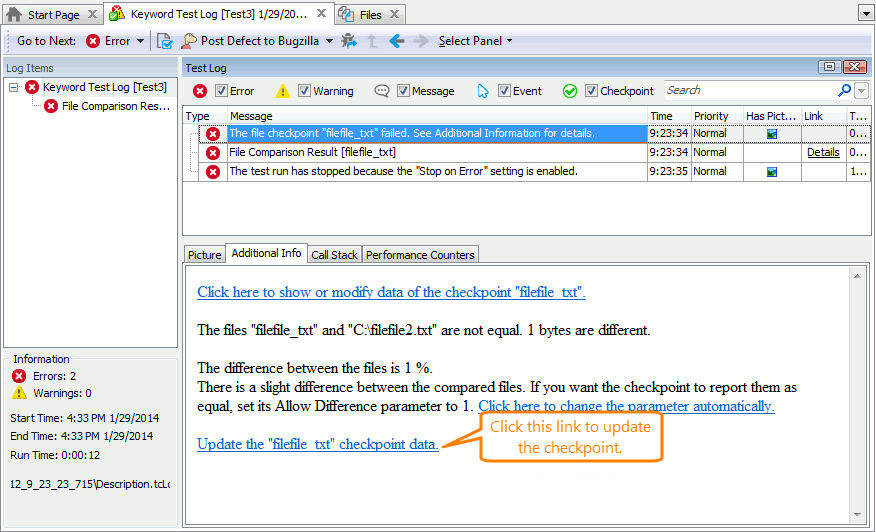Open the search options dropdown

point(861,91)
